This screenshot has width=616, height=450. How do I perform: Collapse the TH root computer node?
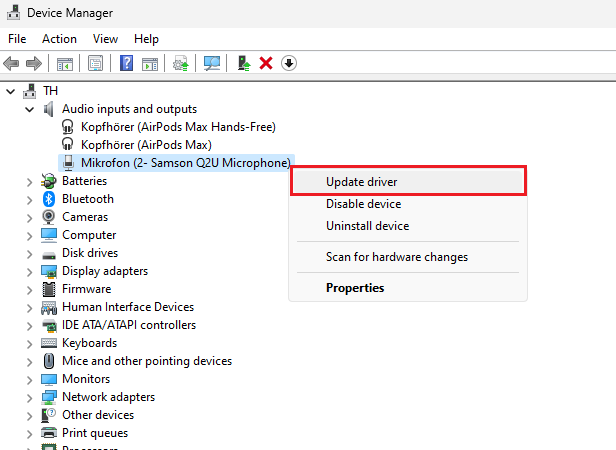click(x=12, y=91)
